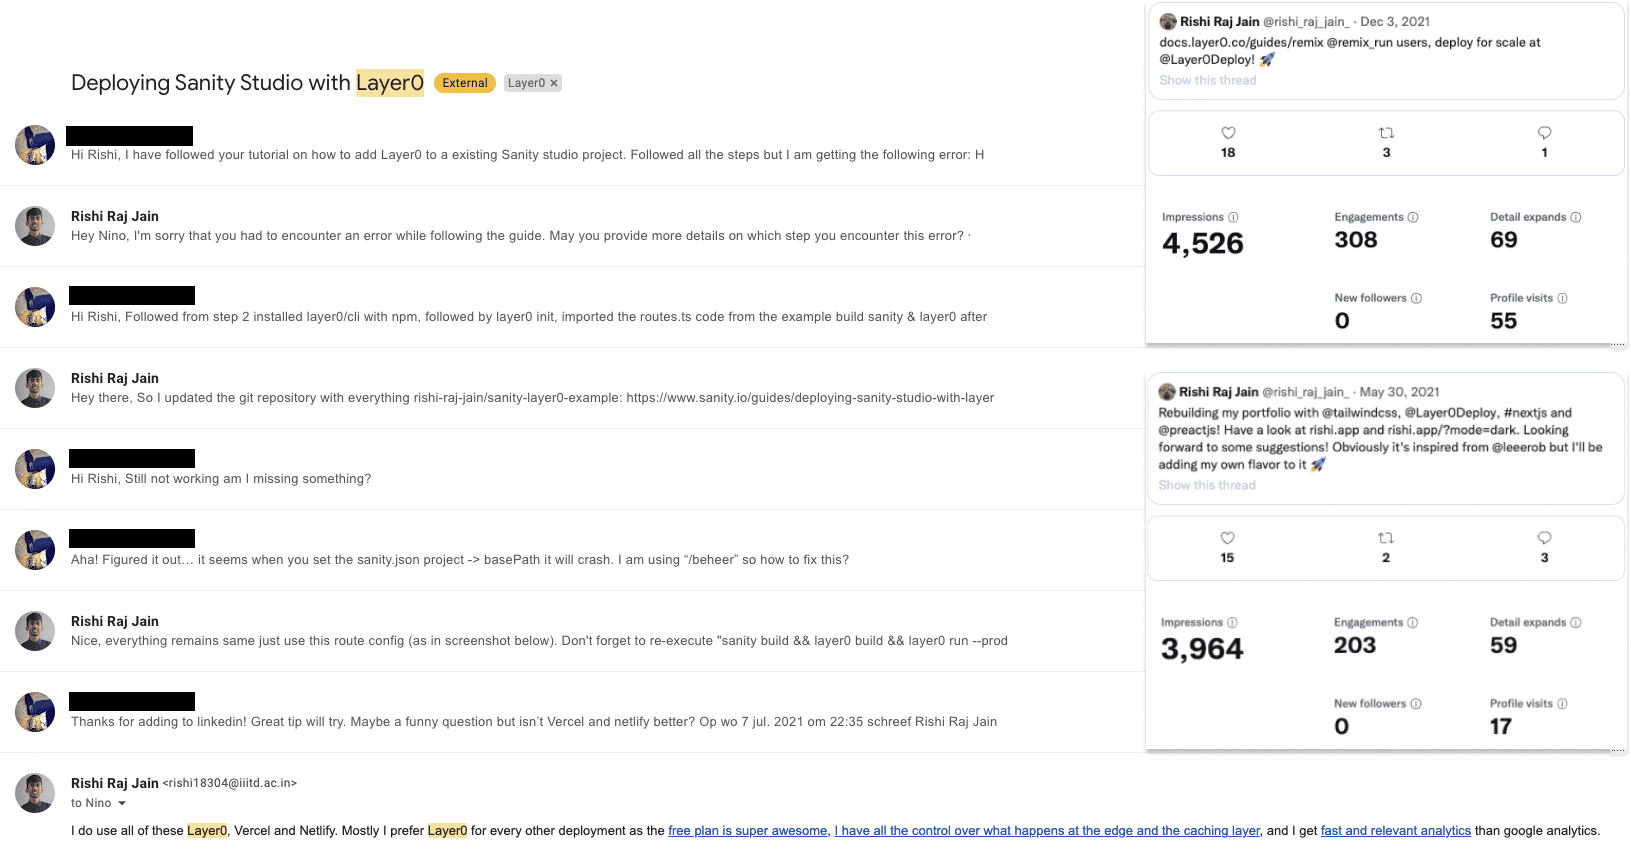1631x853 pixels.
Task: Open link about control over edge and caching
Action: pyautogui.click(x=1047, y=831)
